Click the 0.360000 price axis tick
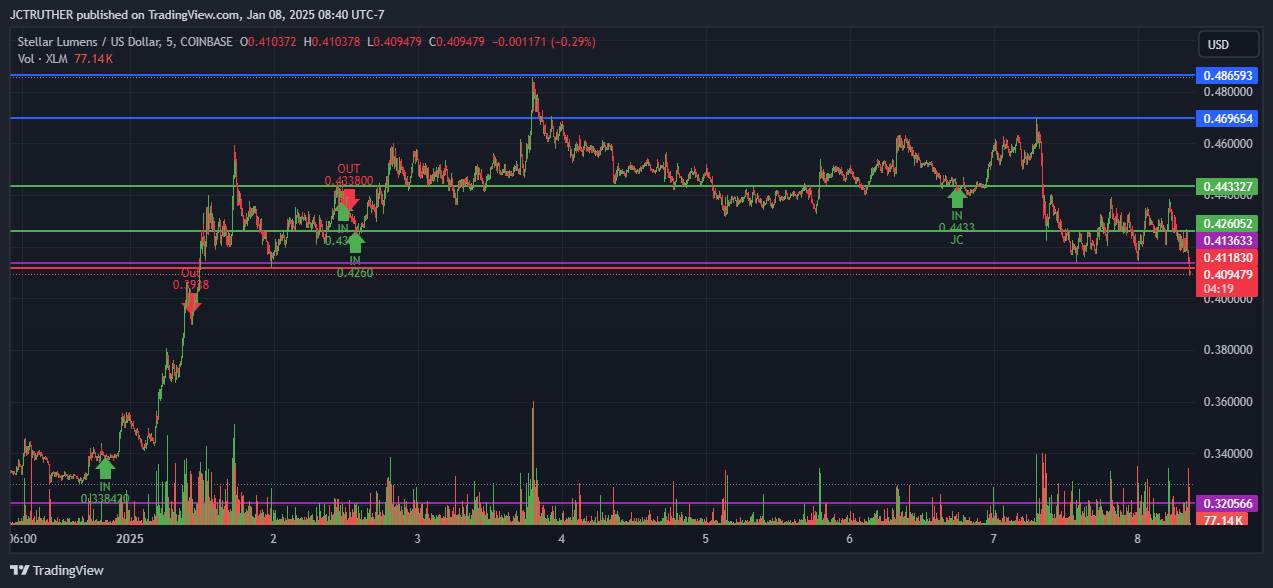 [1227, 402]
